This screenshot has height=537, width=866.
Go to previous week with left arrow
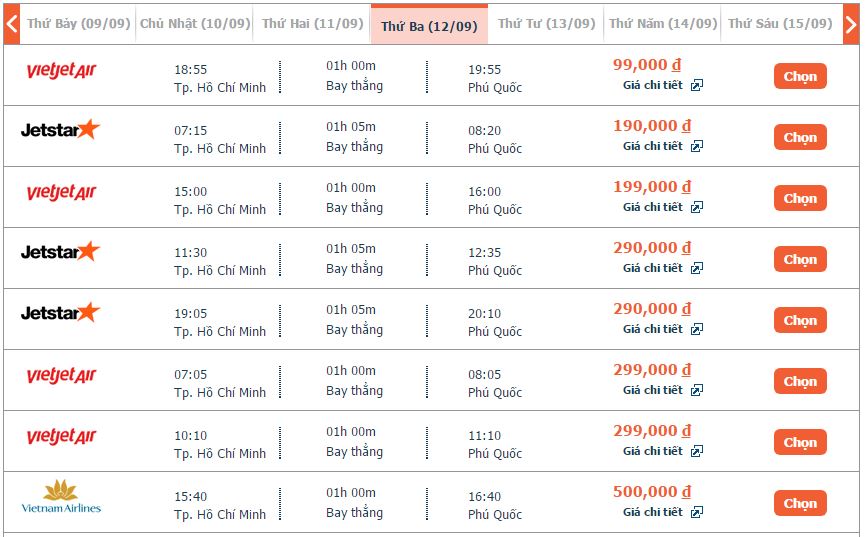click(12, 24)
